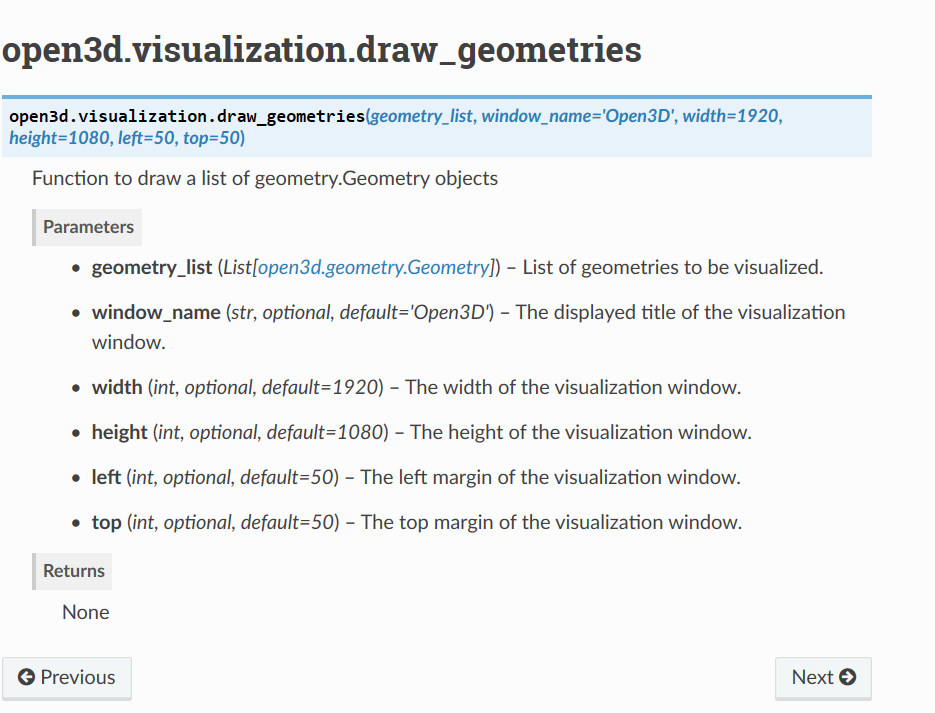Viewport: 935px width, 713px height.
Task: Click the highlighted signature box background
Action: [600, 140]
